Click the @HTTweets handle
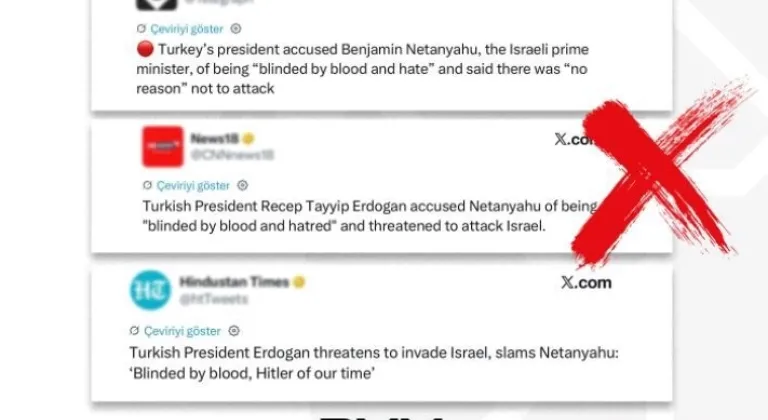The height and width of the screenshot is (420, 768). click(x=214, y=299)
